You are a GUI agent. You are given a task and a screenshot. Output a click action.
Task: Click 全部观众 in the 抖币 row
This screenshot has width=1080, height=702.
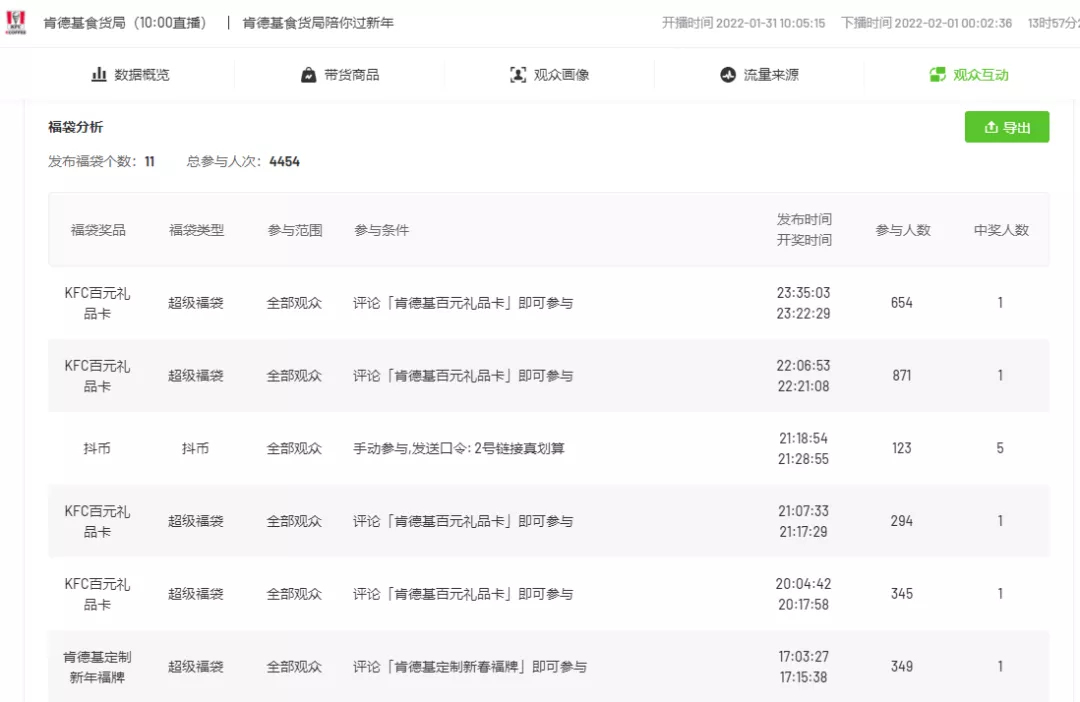[295, 448]
